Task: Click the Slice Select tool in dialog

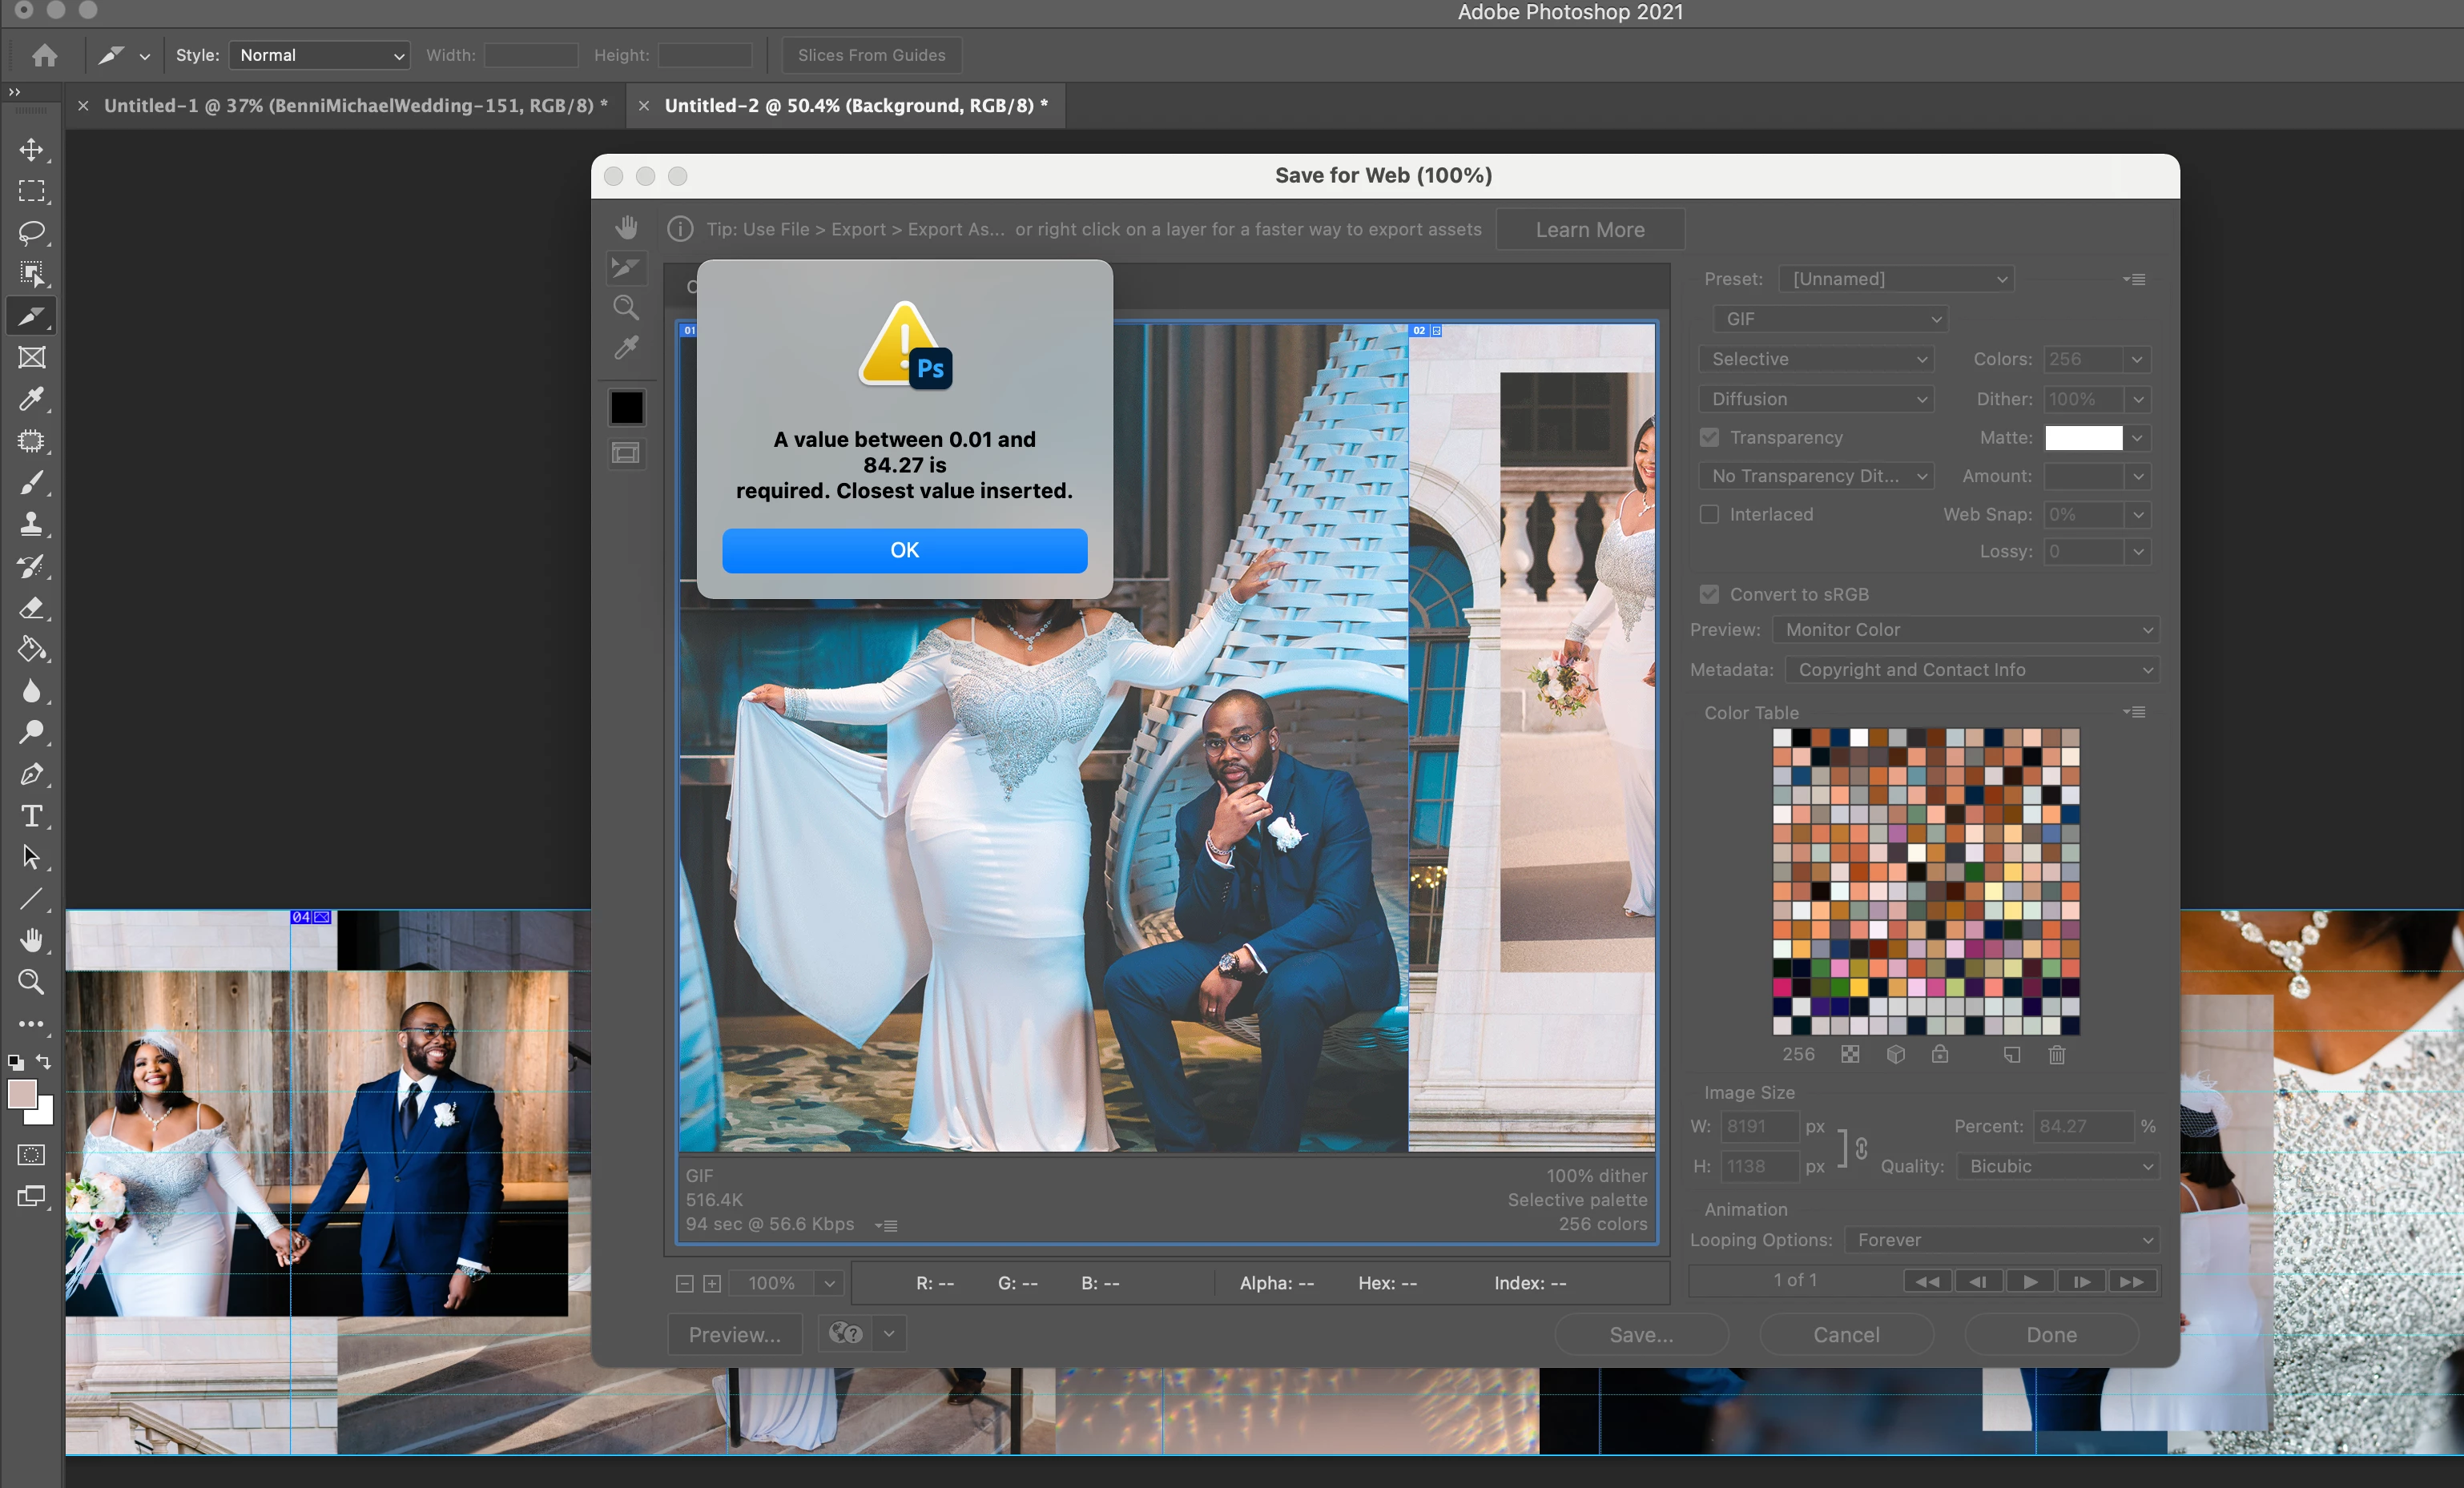Action: [x=626, y=267]
